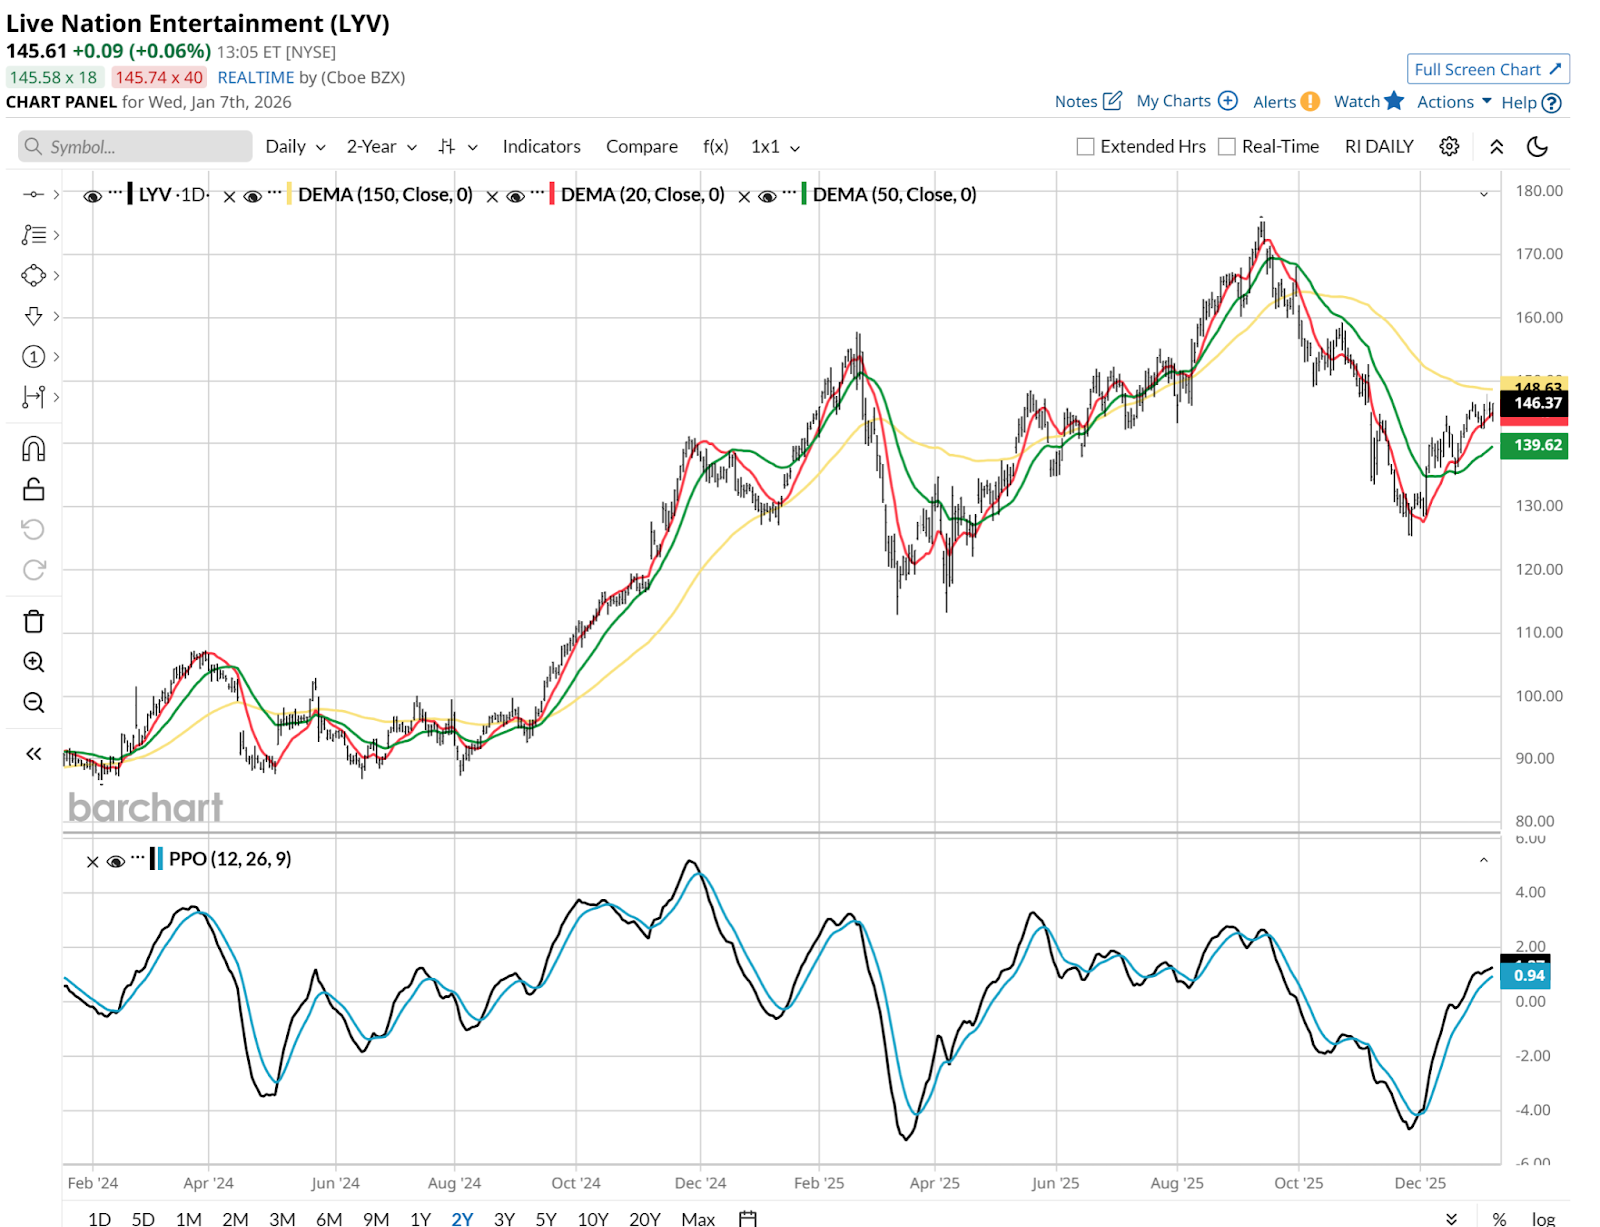
Task: Select the 6M time range tab
Action: click(329, 1218)
